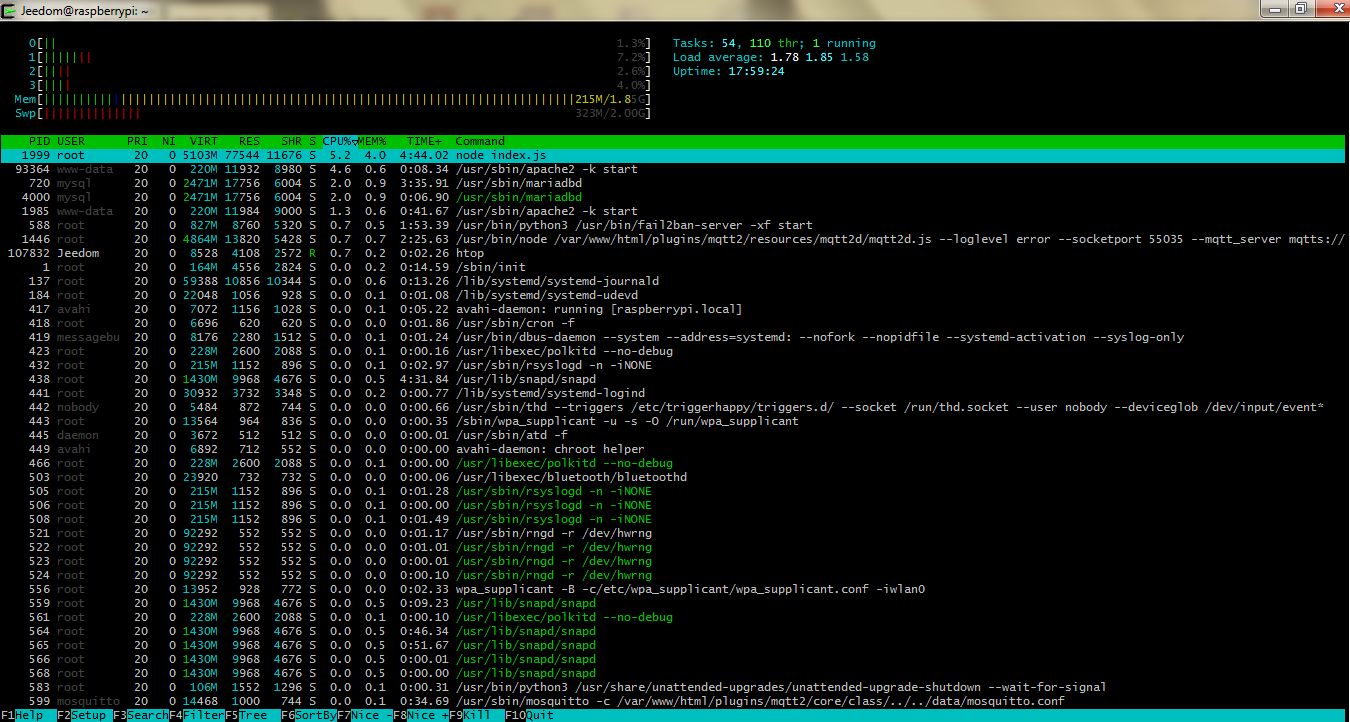Select the systemd-journald process row
Screen dimensions: 1350x722
click(673, 281)
